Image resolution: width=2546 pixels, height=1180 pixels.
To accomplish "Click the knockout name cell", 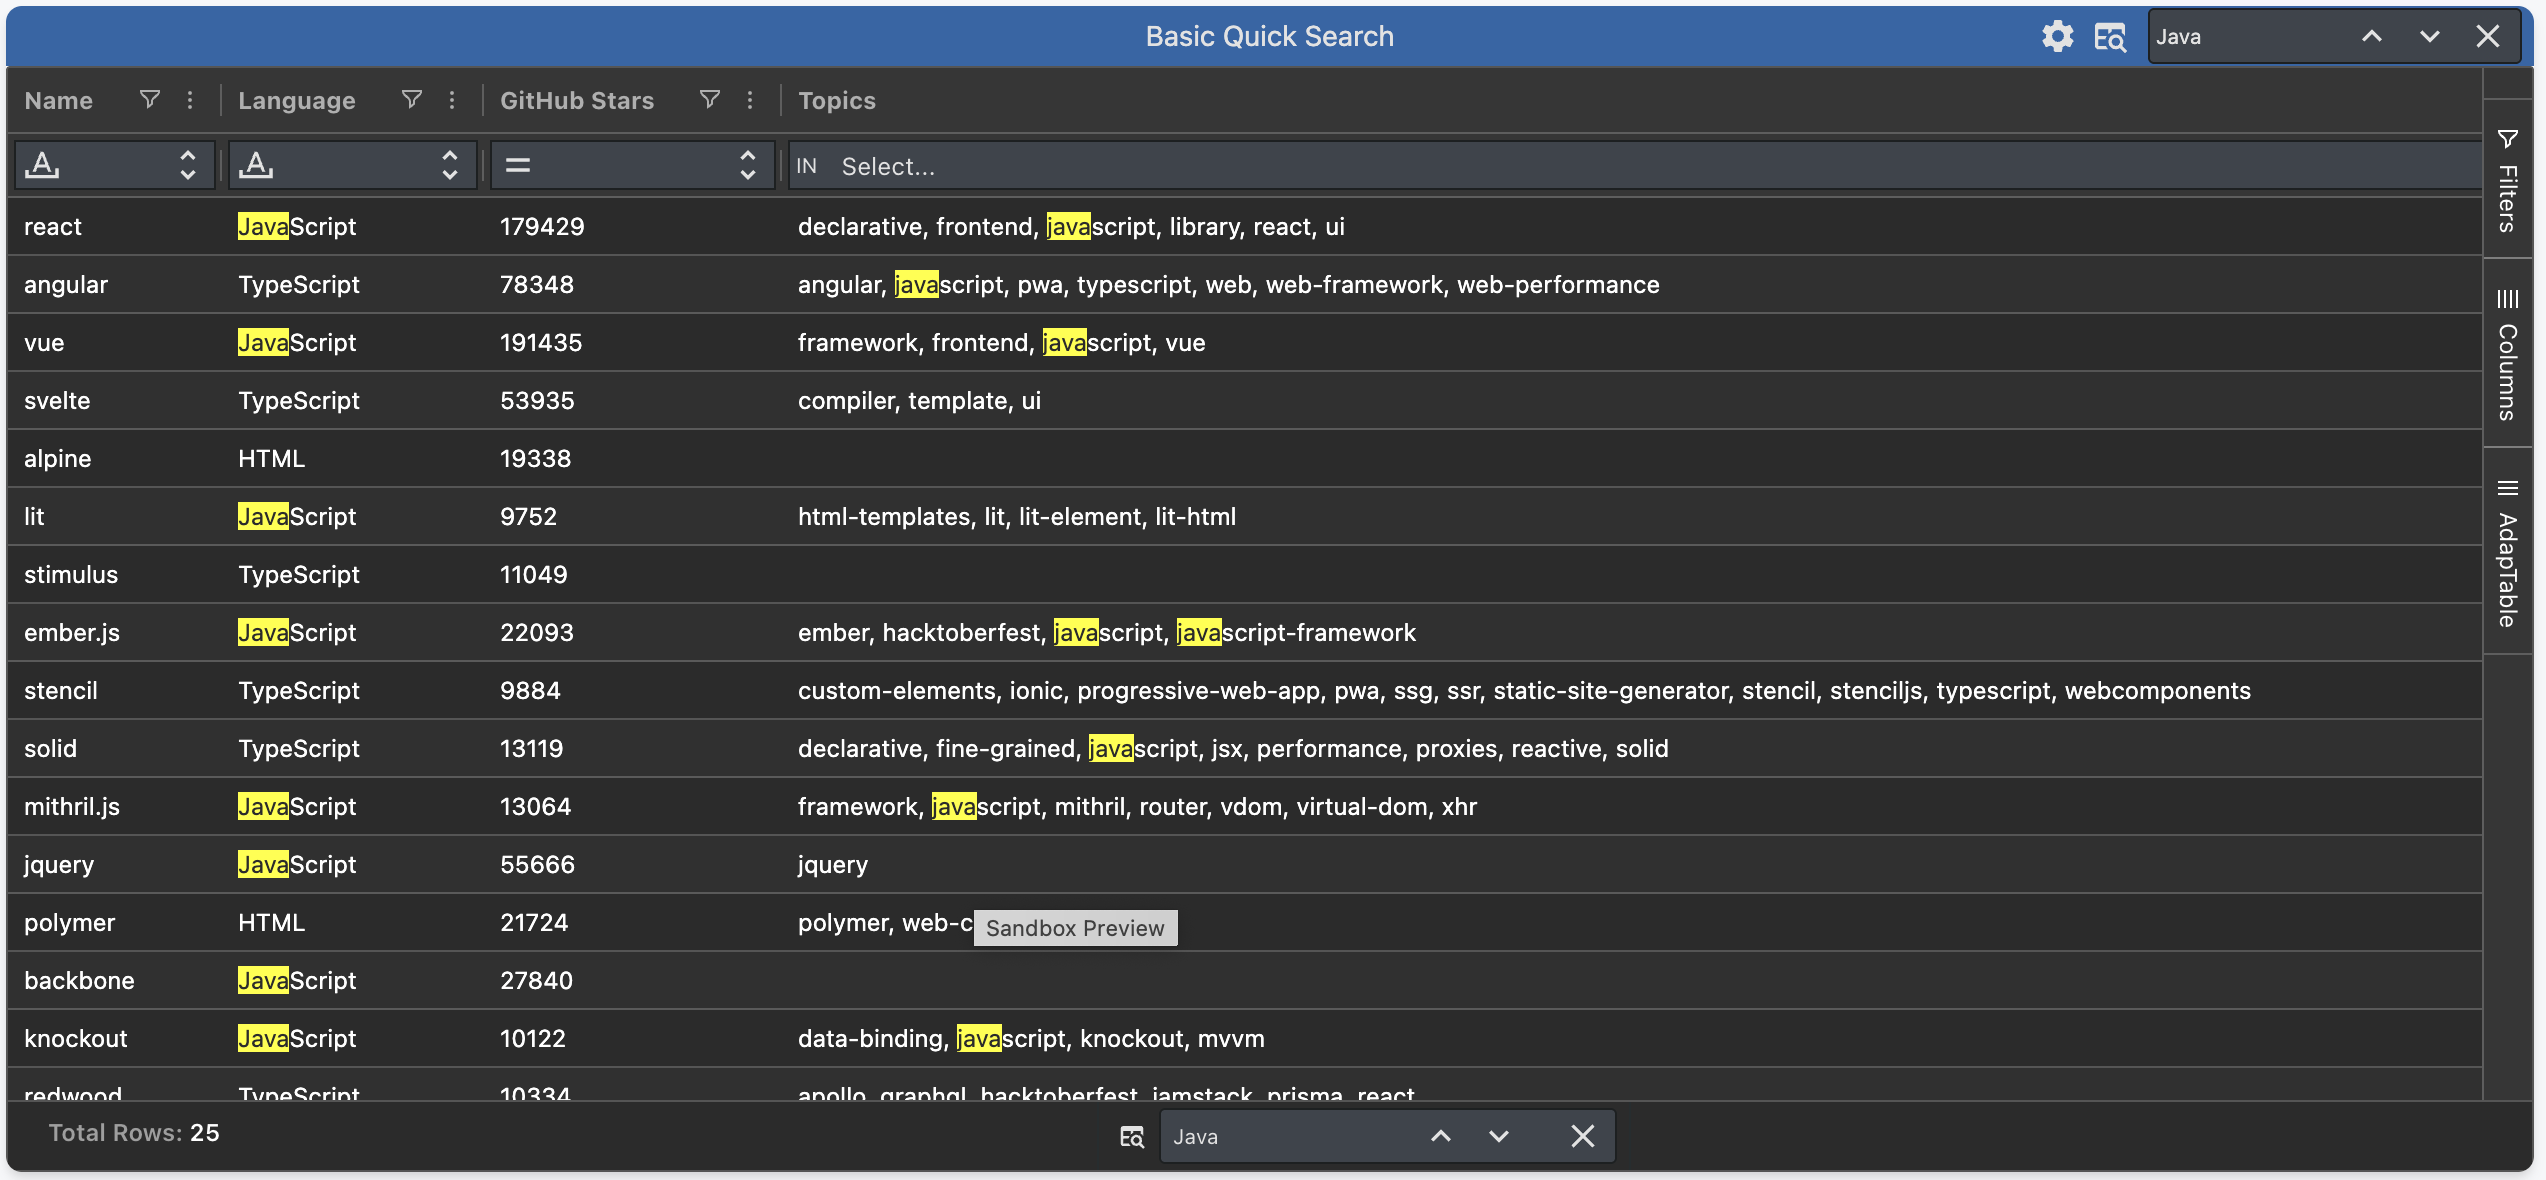I will [x=114, y=1039].
